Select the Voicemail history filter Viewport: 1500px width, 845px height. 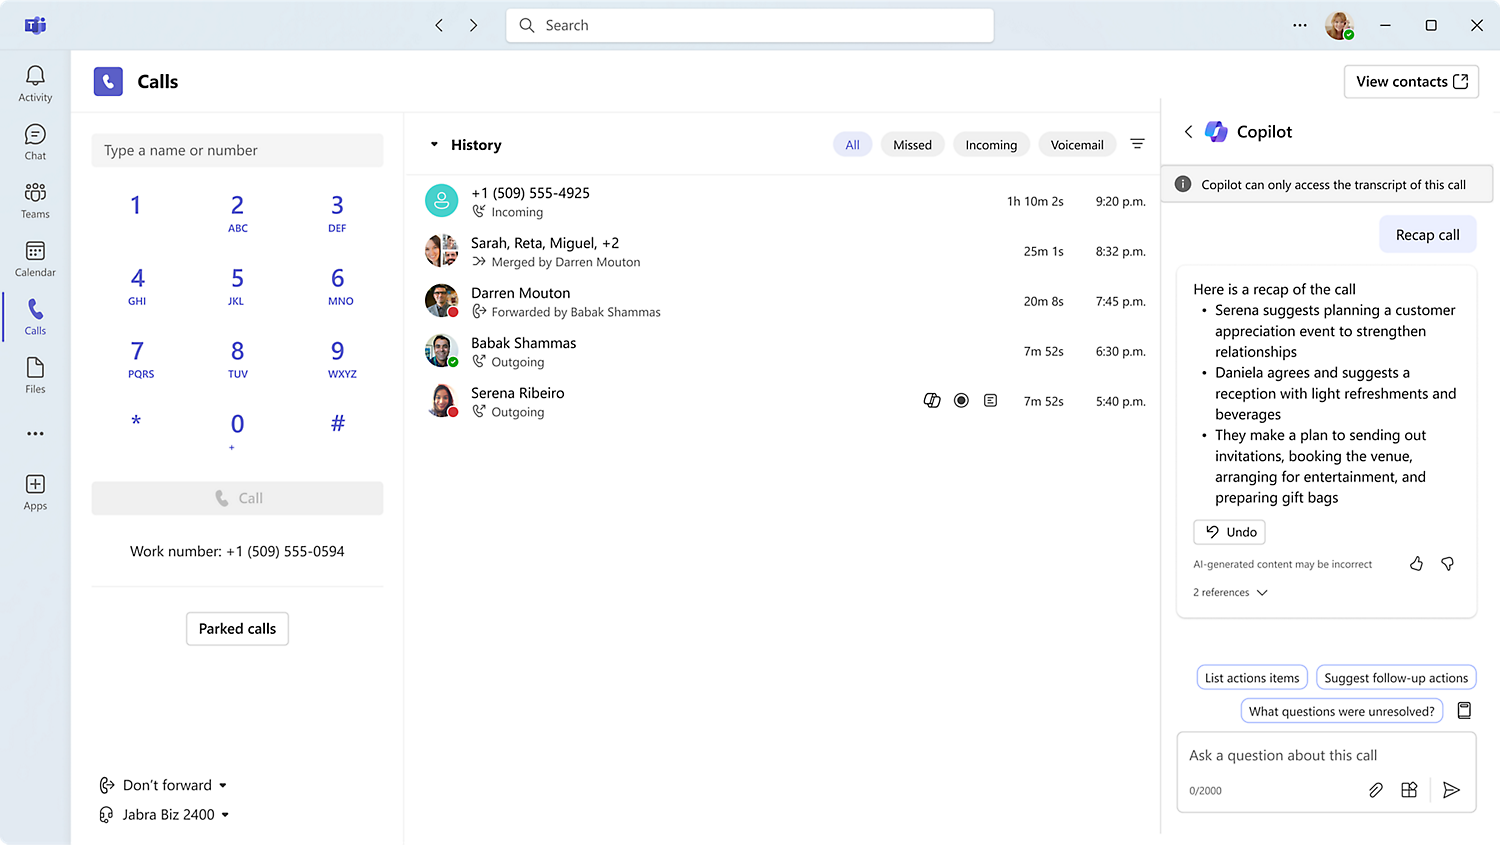click(x=1077, y=144)
